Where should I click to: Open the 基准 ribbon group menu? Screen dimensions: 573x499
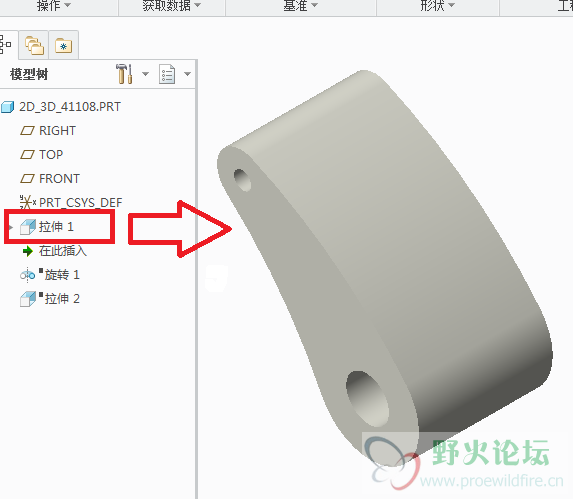pos(301,5)
